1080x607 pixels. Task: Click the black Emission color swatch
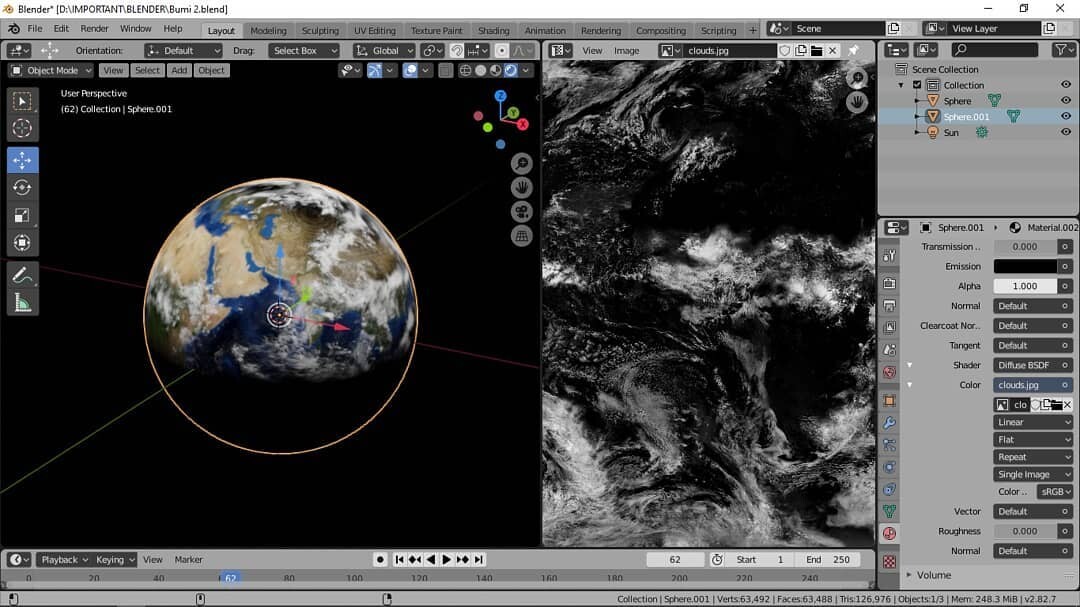(x=1024, y=266)
